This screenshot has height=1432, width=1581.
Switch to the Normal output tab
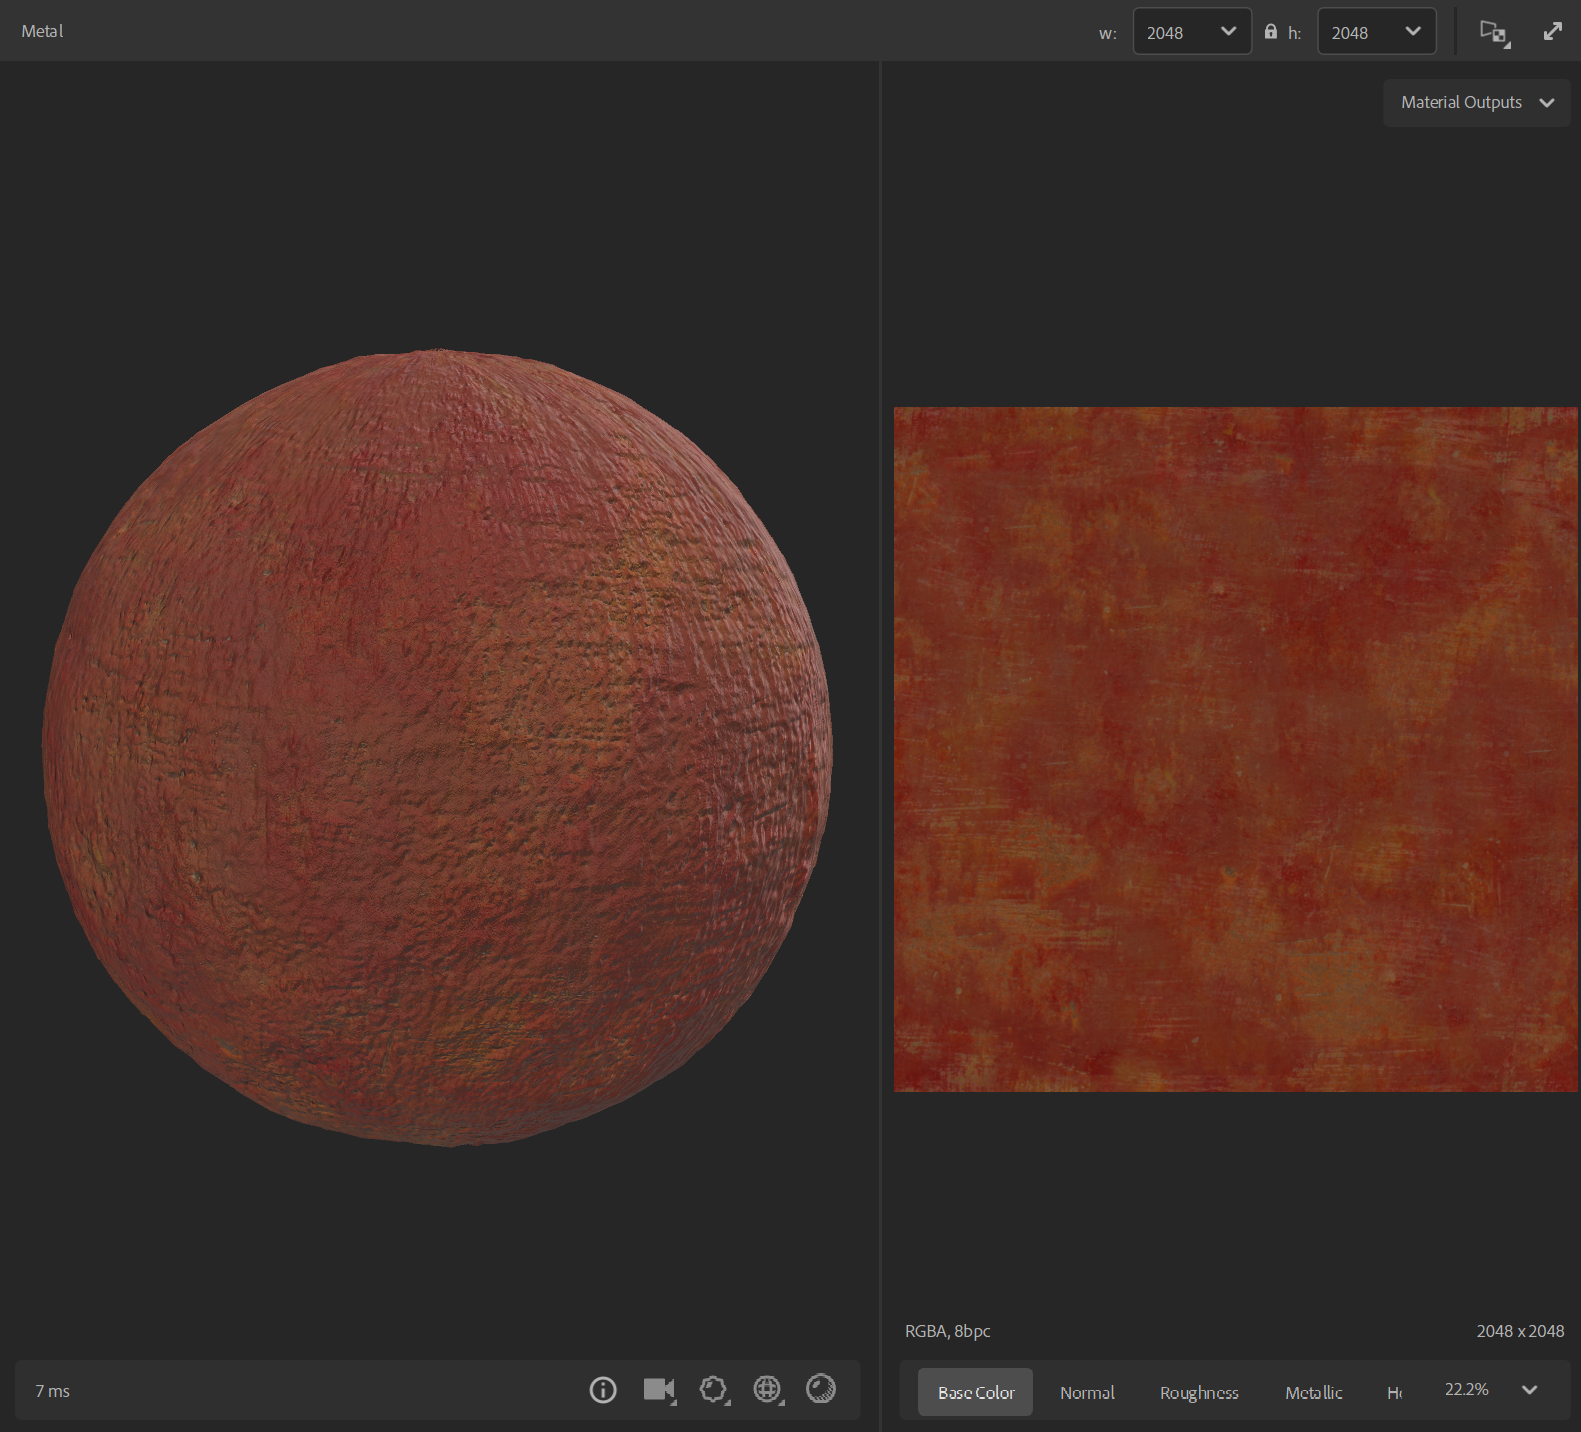[1087, 1393]
